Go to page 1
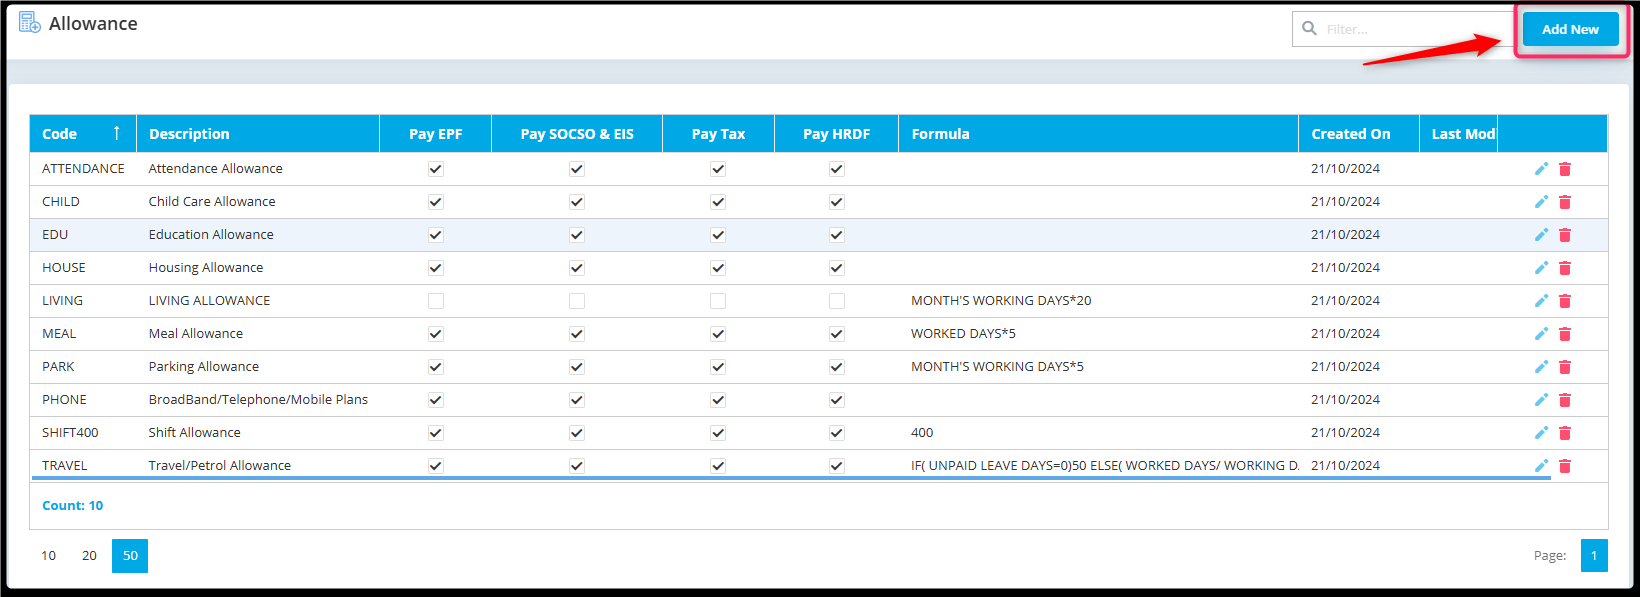Screen dimensions: 1640x597 tap(1594, 556)
